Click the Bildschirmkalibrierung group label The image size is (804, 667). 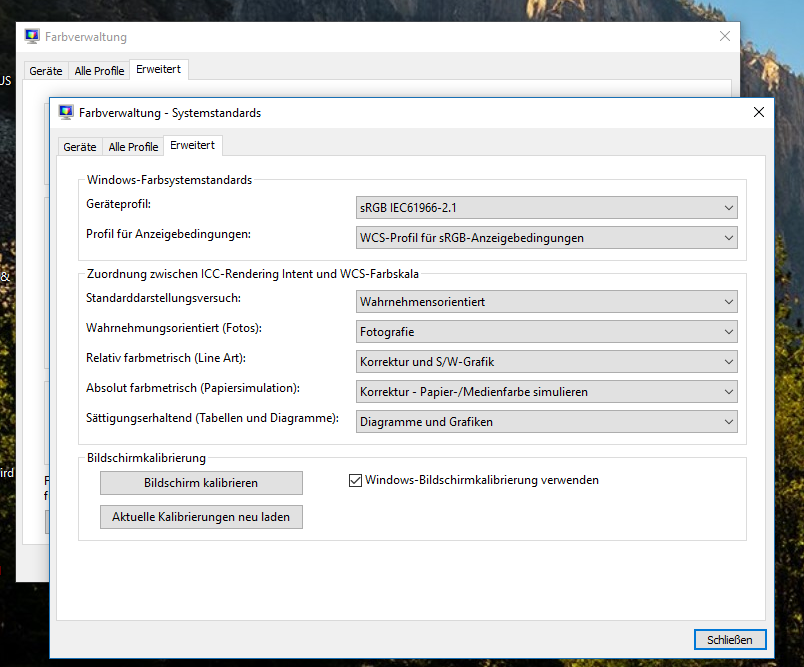[x=147, y=458]
